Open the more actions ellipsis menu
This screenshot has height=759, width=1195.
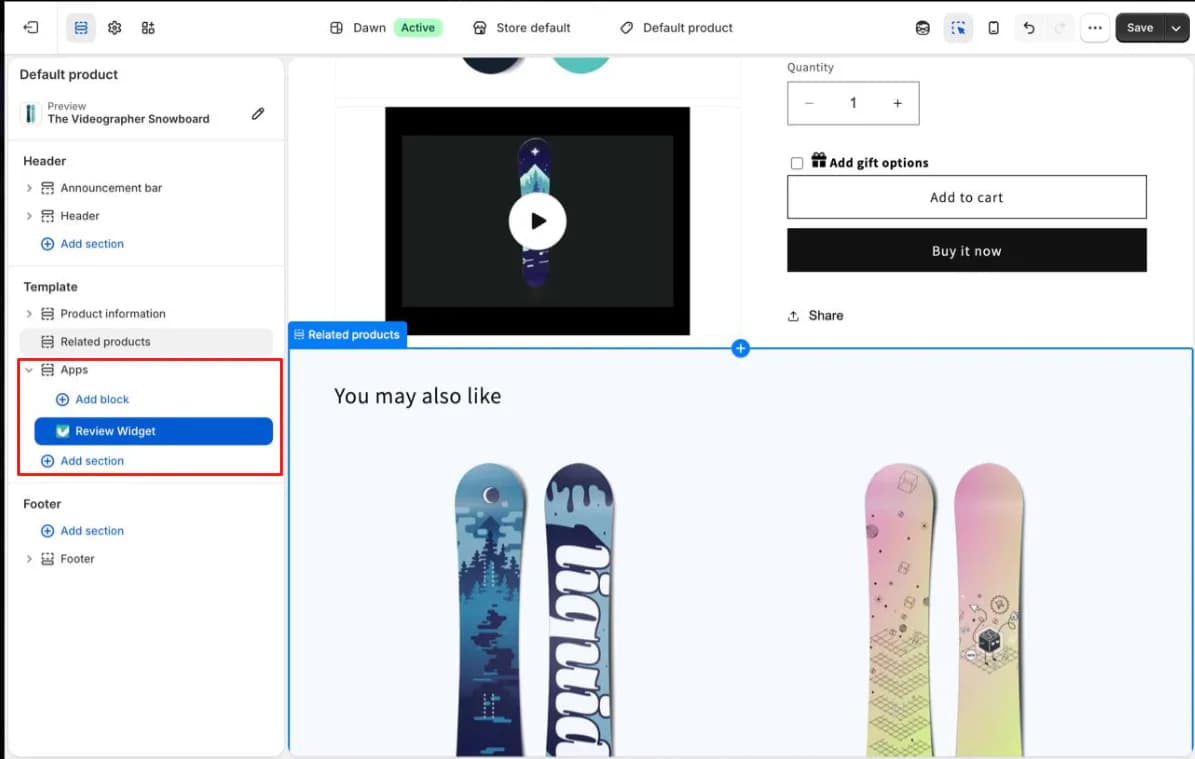click(x=1094, y=28)
